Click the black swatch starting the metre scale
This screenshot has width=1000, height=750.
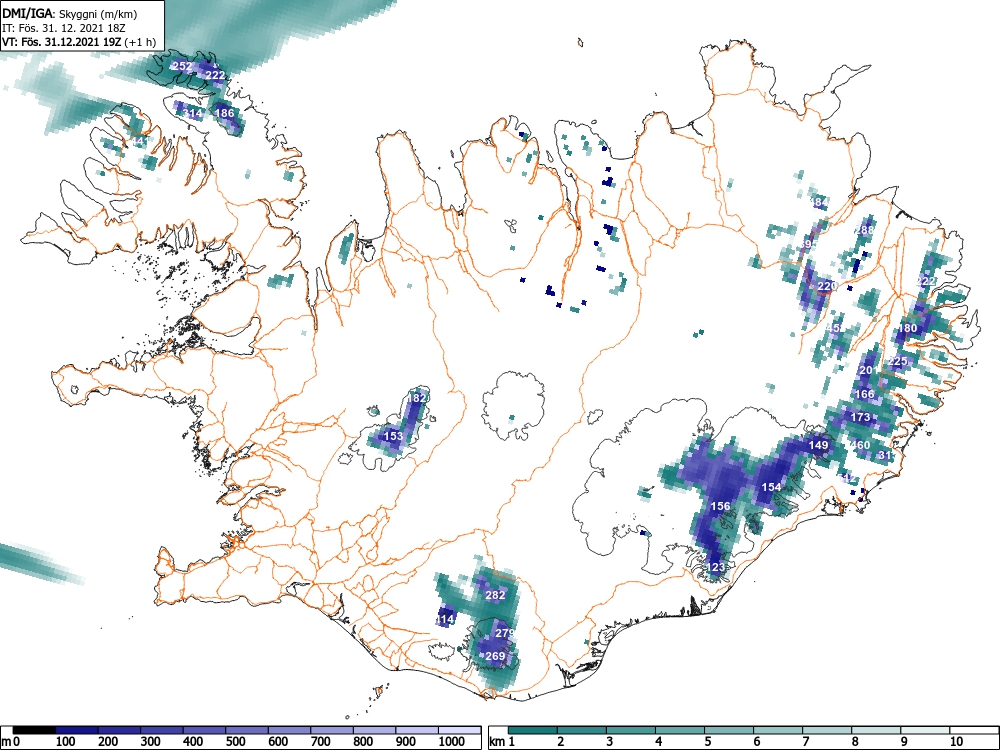point(34,730)
